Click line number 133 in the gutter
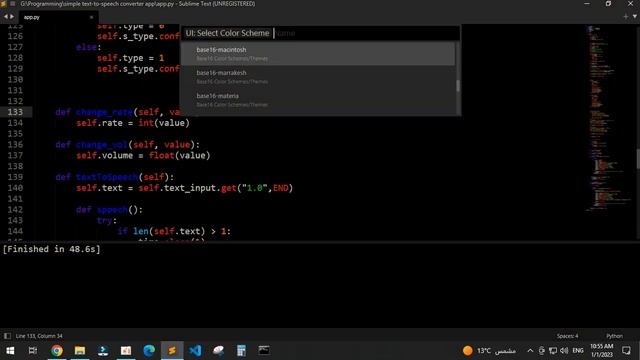Image resolution: width=640 pixels, height=360 pixels. 15,112
